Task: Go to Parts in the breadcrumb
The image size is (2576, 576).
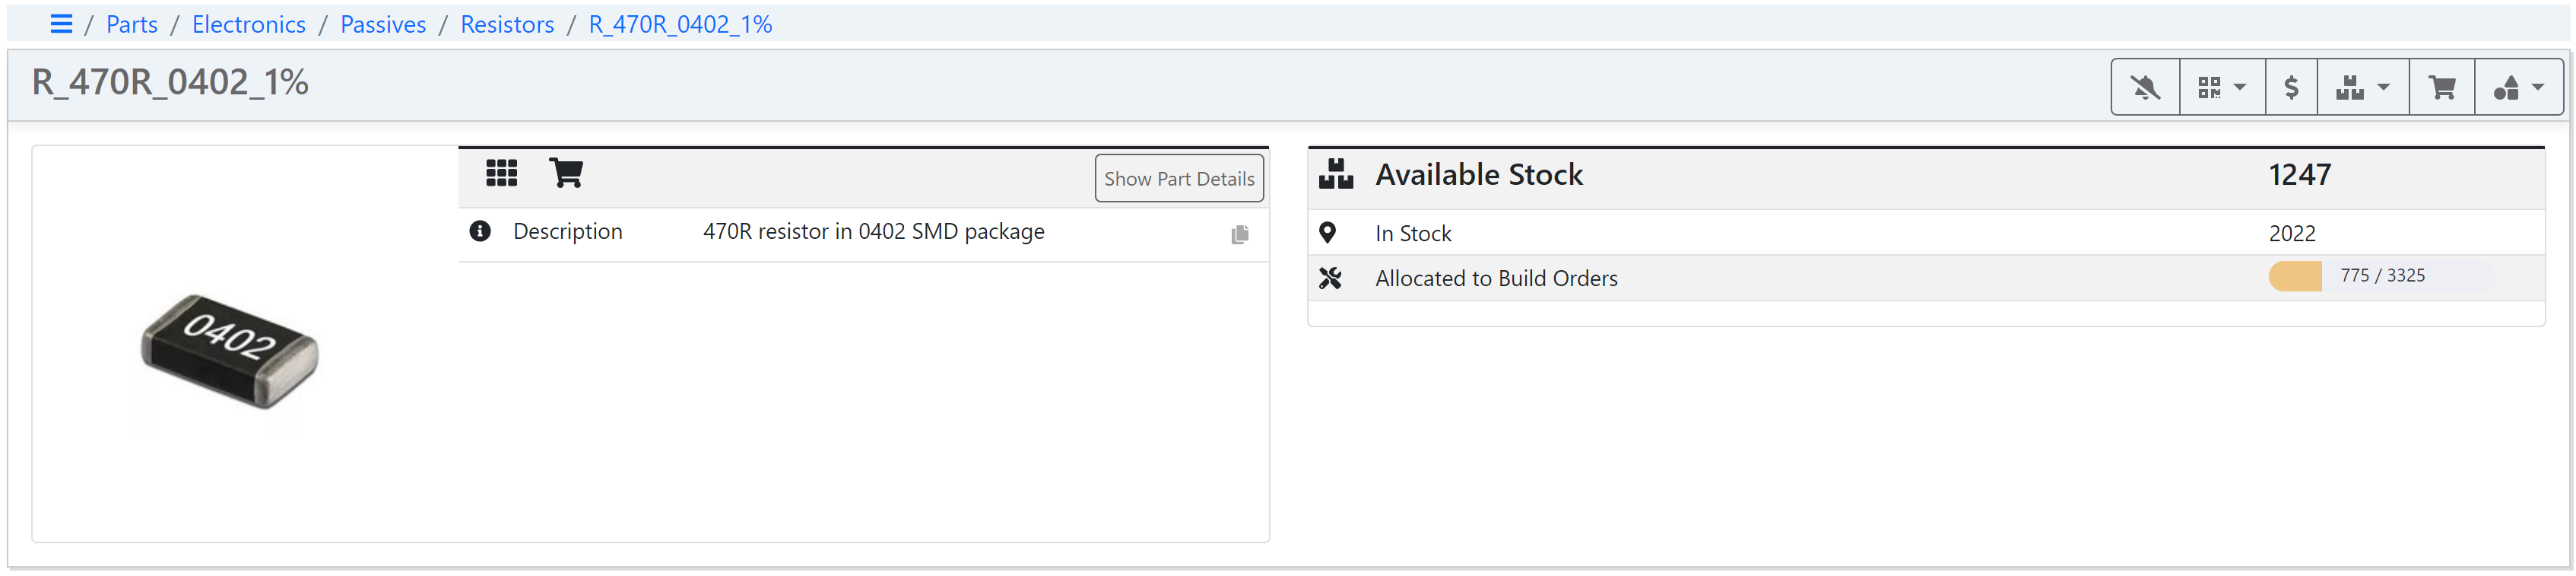Action: point(132,24)
